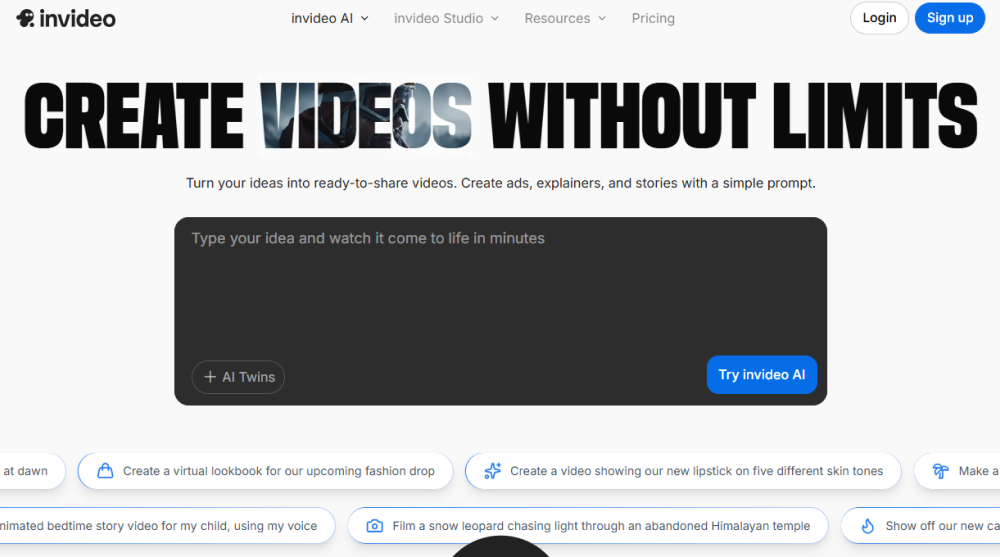Open the invideo Studio menu
The image size is (1000, 557).
coord(446,19)
